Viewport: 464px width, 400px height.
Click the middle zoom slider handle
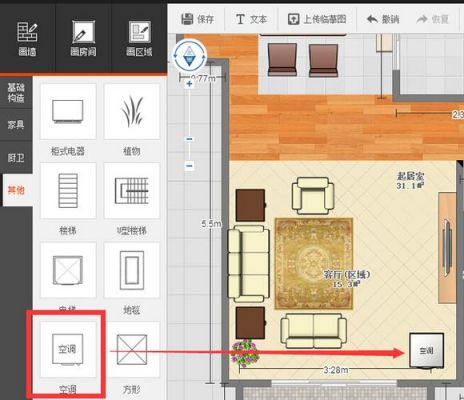(189, 139)
